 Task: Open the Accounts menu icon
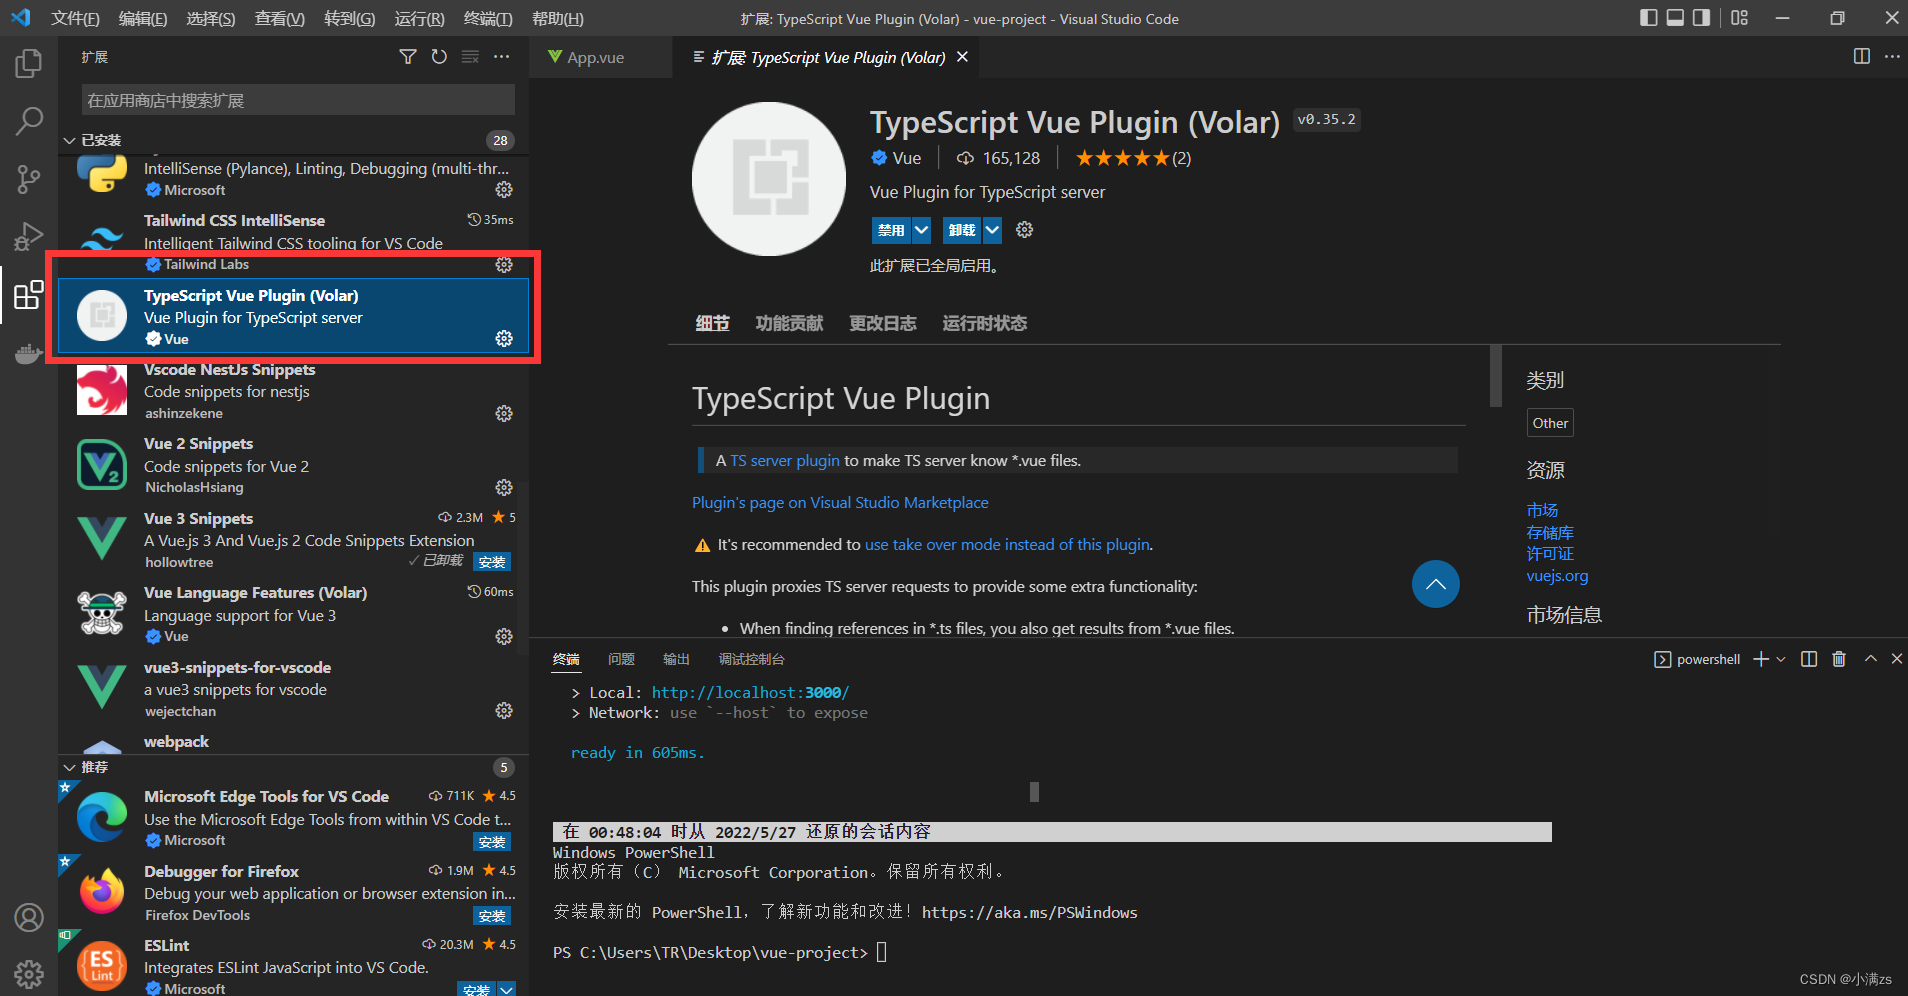point(29,917)
